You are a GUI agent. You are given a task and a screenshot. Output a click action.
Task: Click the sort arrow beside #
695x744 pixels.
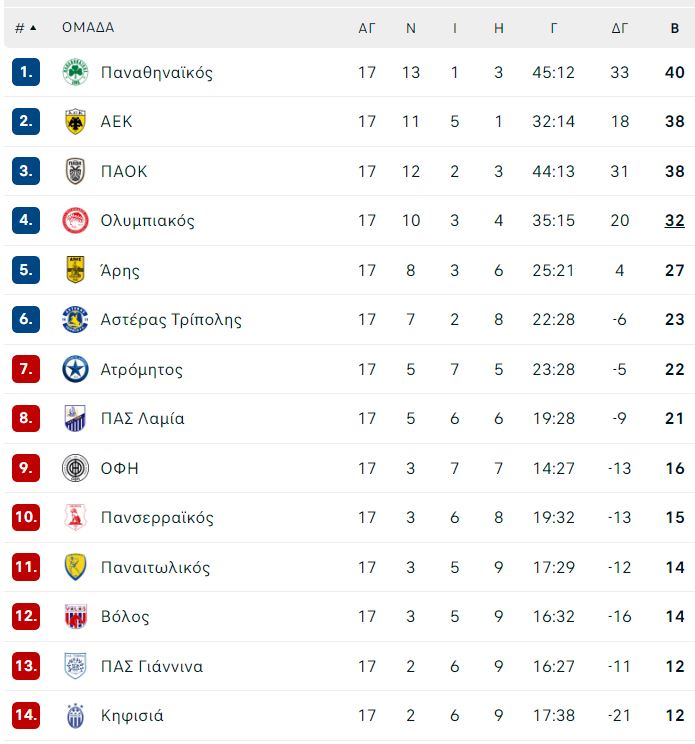(33, 28)
